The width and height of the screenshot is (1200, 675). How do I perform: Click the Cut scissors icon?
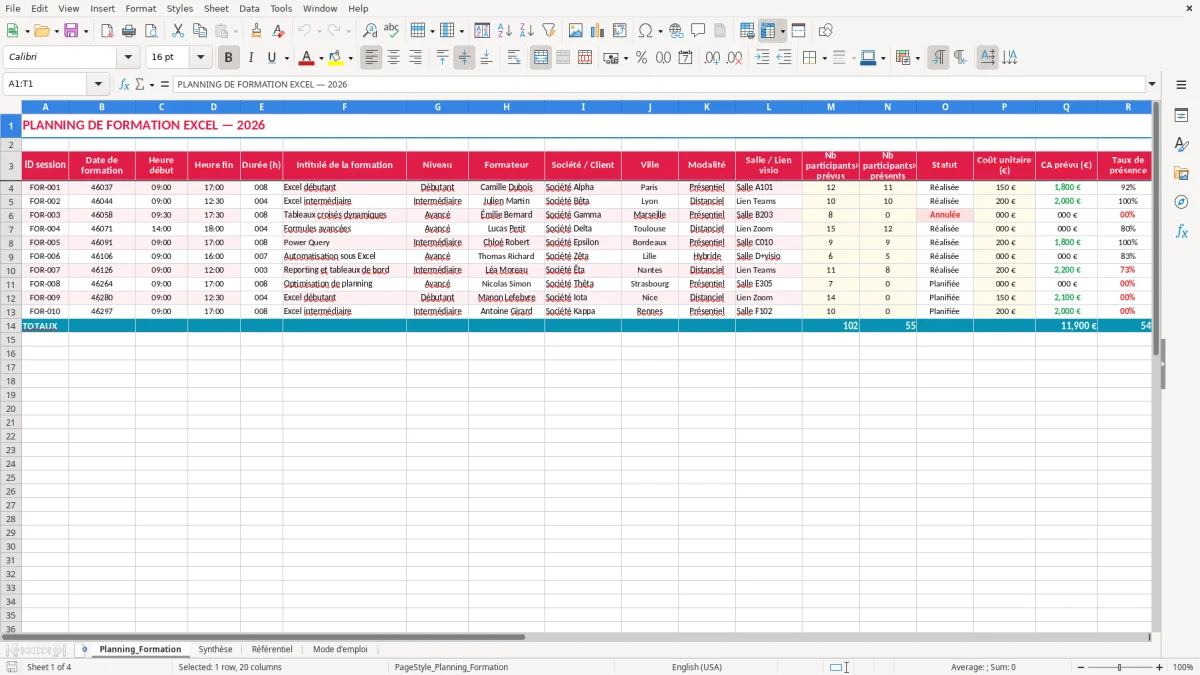(178, 31)
